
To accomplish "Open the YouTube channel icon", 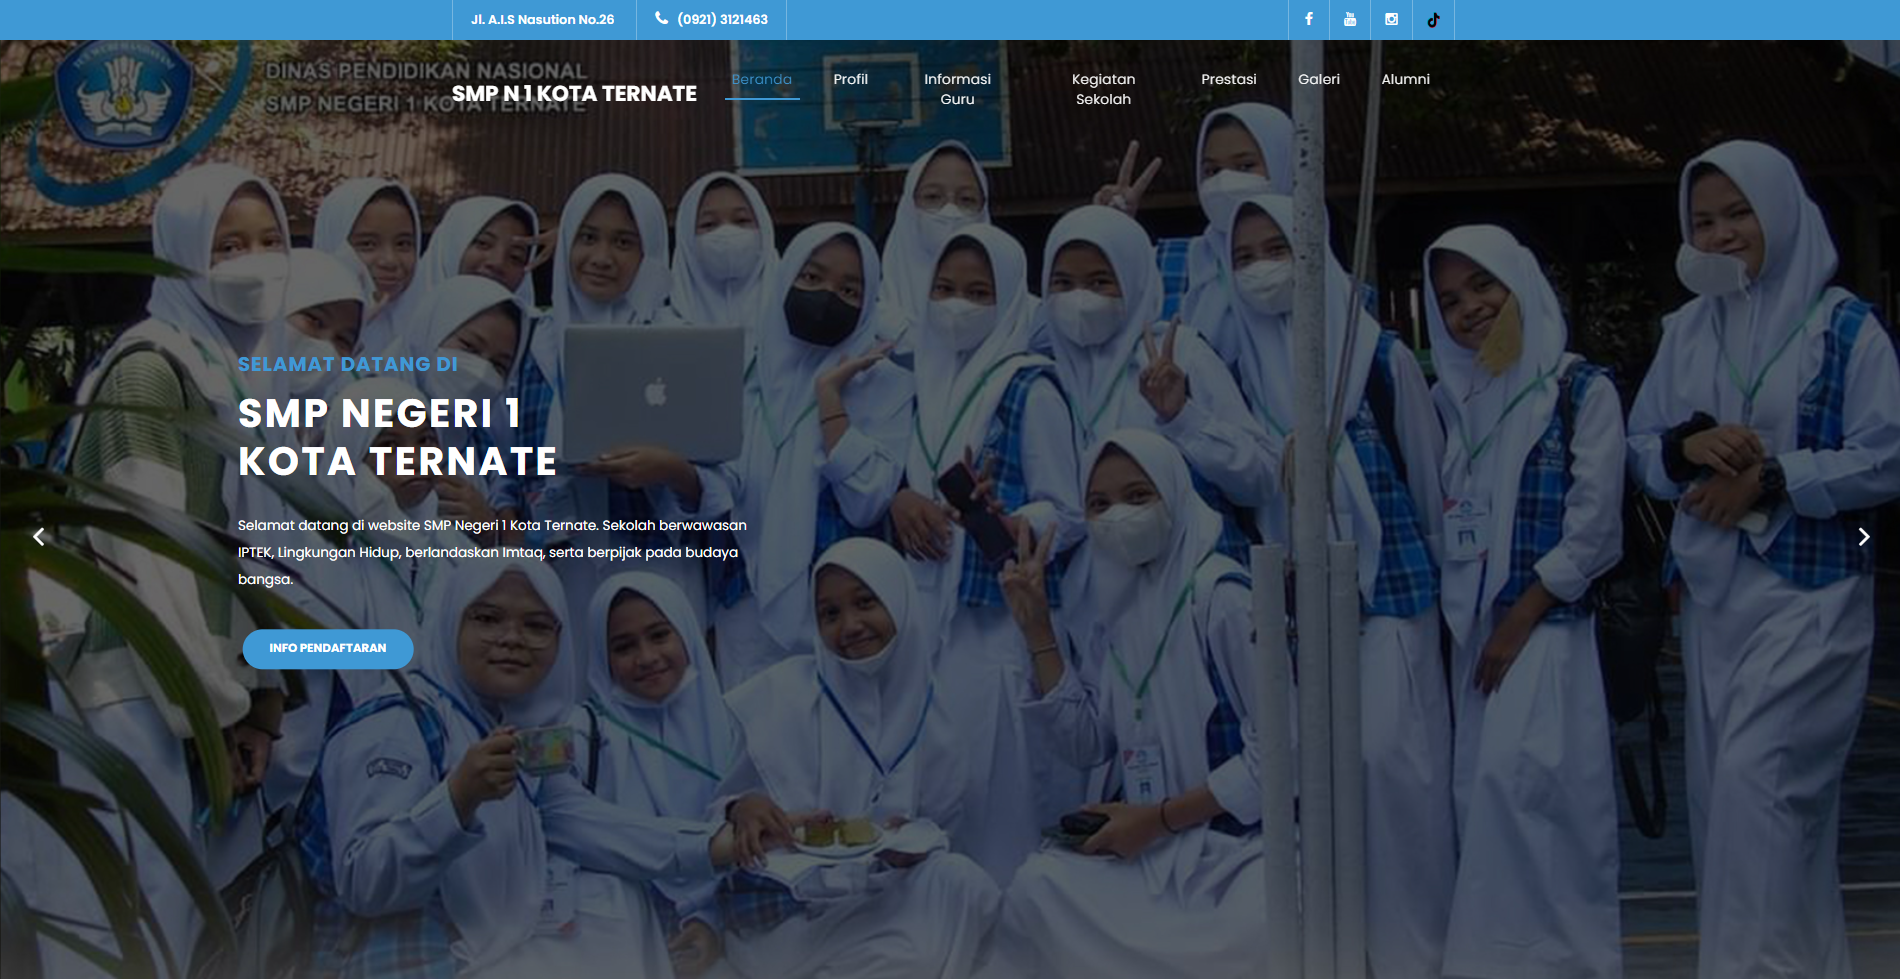I will coord(1350,19).
